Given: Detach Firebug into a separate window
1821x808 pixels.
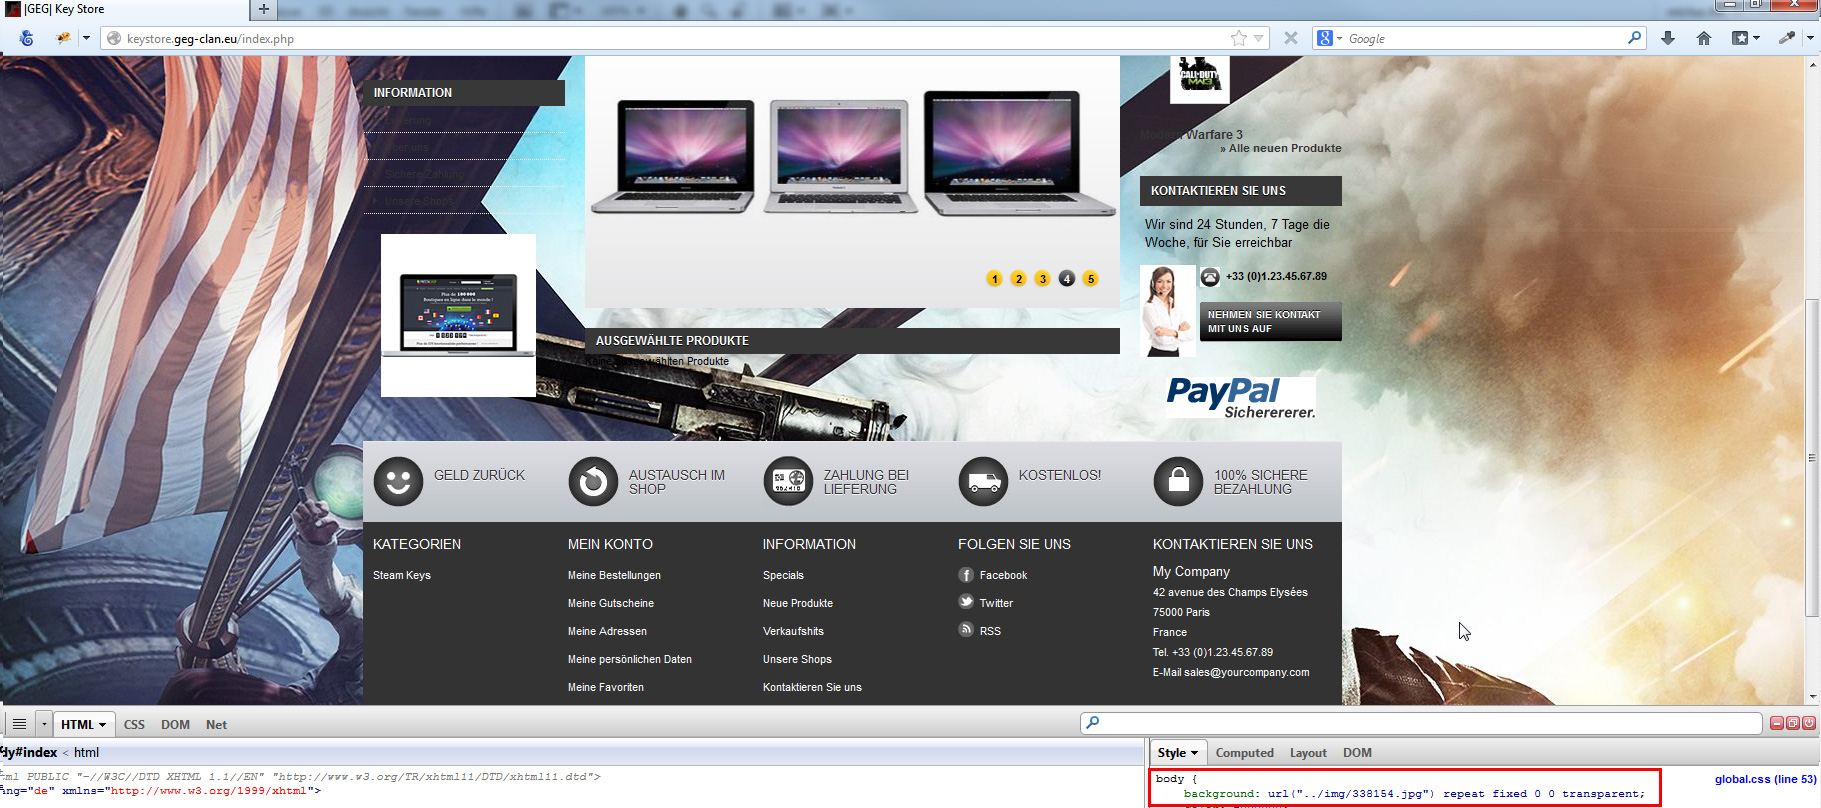Looking at the screenshot, I should (1793, 723).
